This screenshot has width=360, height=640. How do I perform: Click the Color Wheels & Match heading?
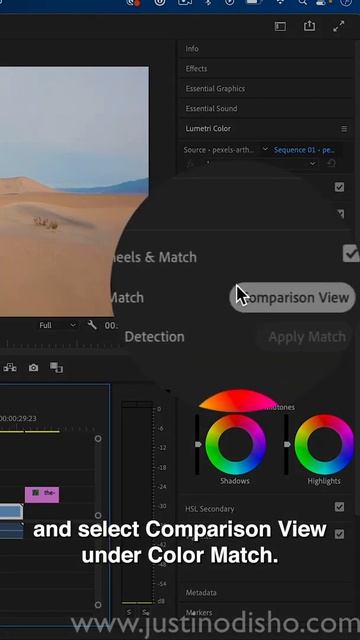tap(154, 257)
